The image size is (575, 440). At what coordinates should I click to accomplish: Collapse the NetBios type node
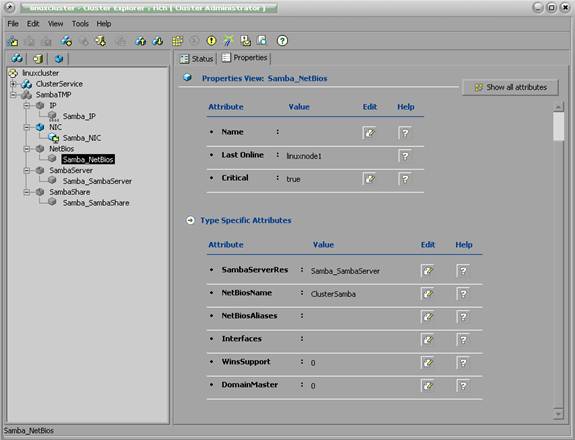point(27,149)
